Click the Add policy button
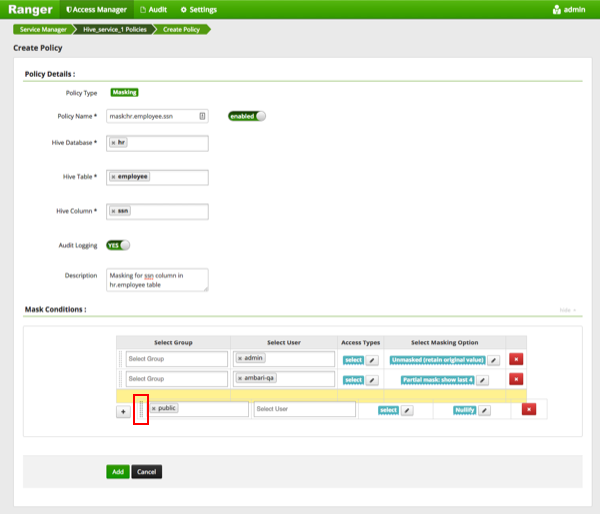This screenshot has height=514, width=600. click(x=117, y=471)
